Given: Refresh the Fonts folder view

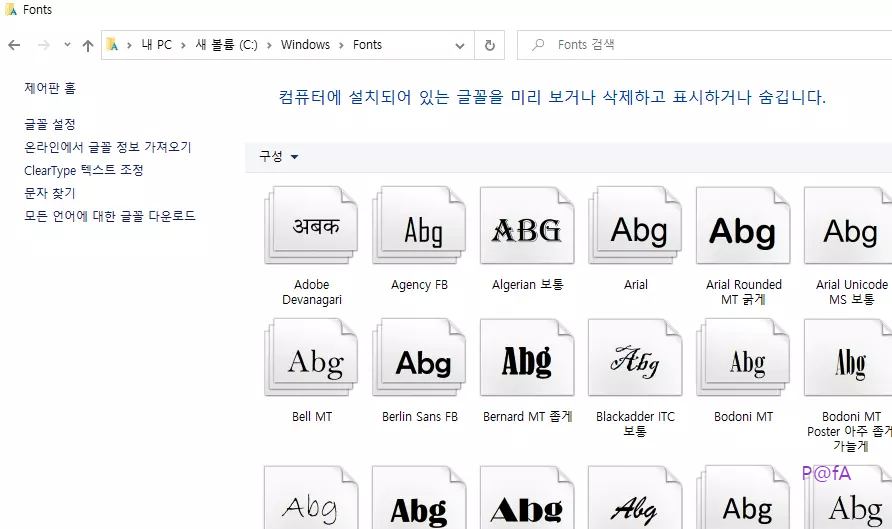Looking at the screenshot, I should [490, 45].
